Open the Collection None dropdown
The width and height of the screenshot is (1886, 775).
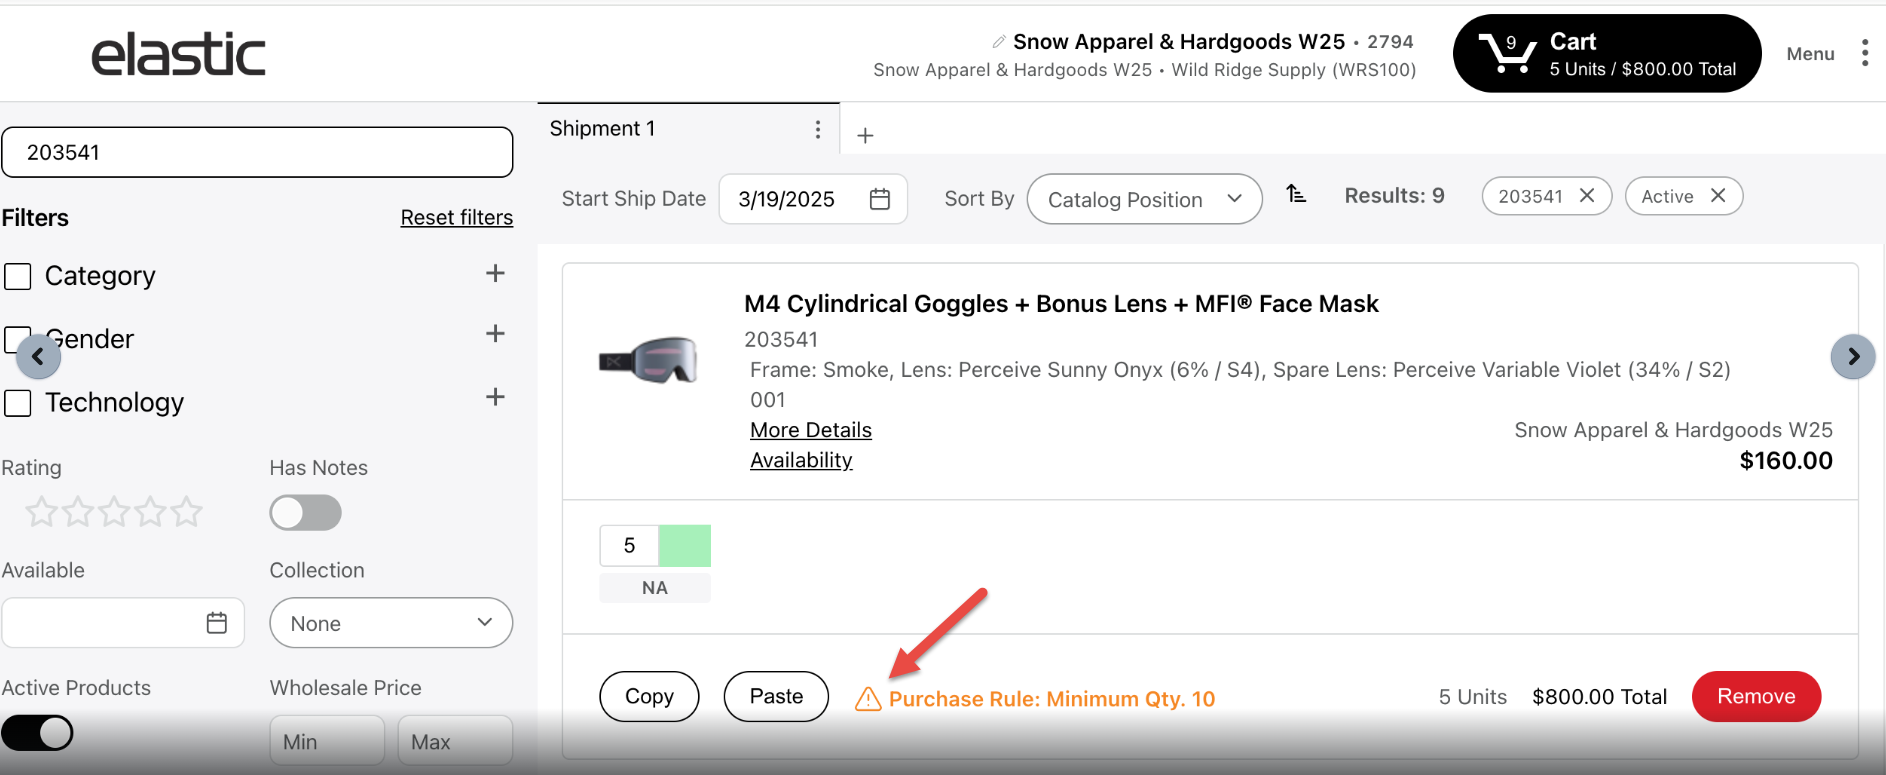coord(391,623)
